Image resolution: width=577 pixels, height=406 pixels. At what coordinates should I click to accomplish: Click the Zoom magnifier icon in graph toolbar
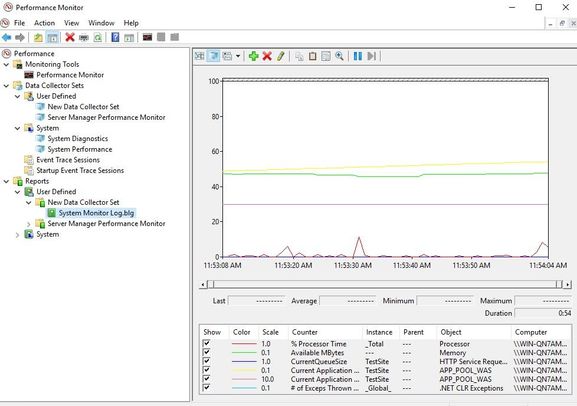click(339, 56)
